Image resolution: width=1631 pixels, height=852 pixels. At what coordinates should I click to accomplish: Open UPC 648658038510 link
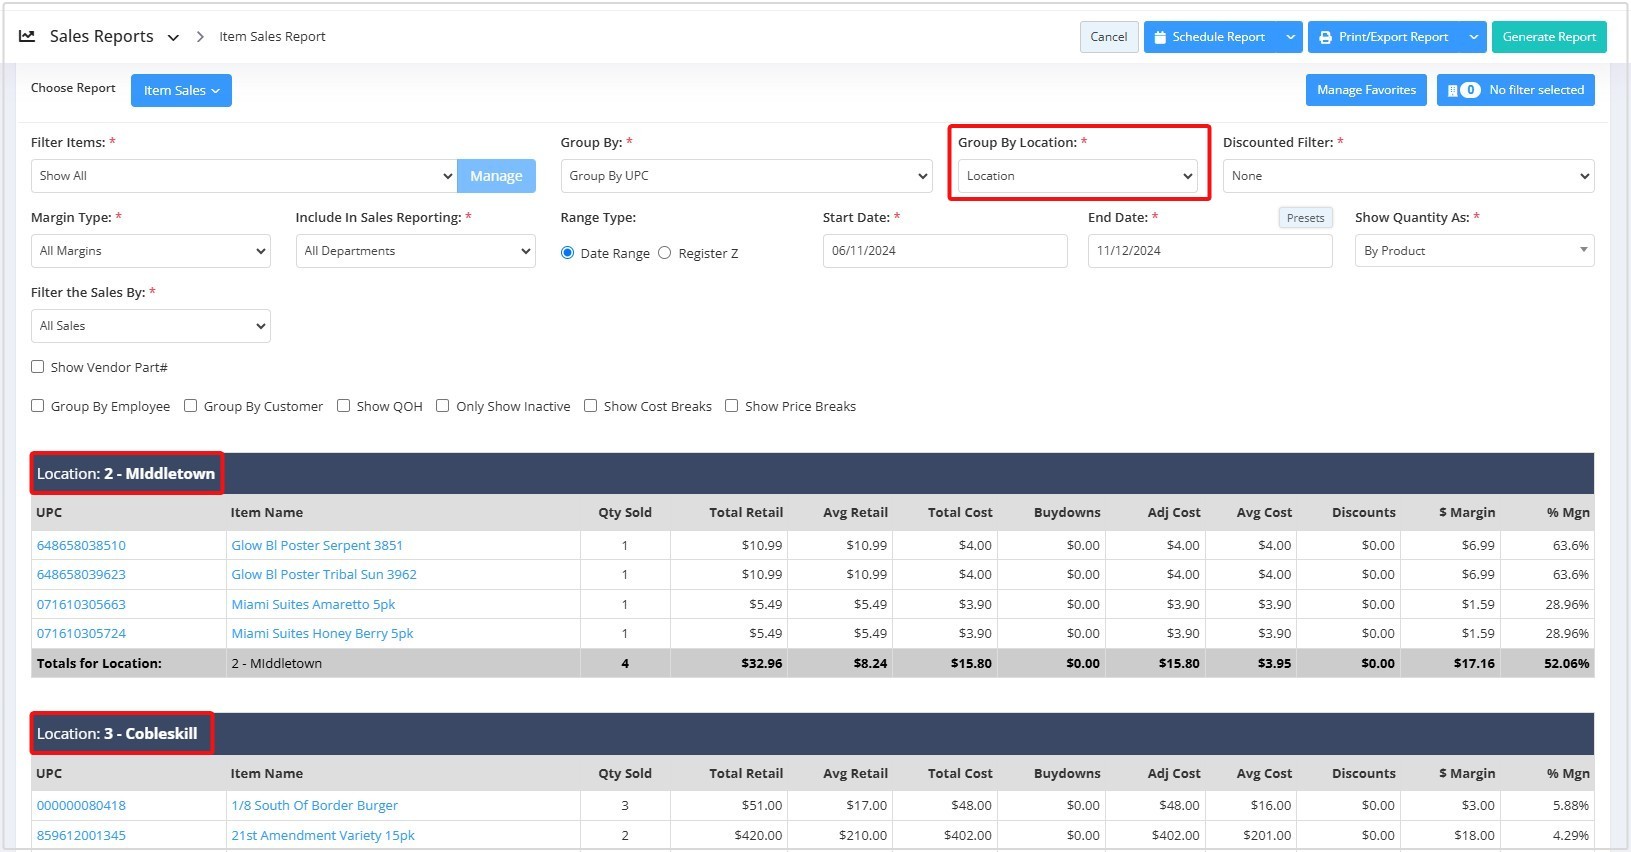(x=81, y=546)
